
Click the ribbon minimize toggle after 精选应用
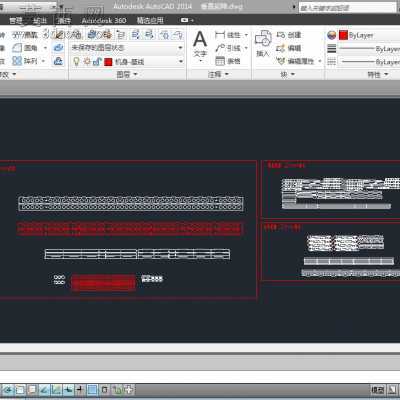(x=184, y=20)
